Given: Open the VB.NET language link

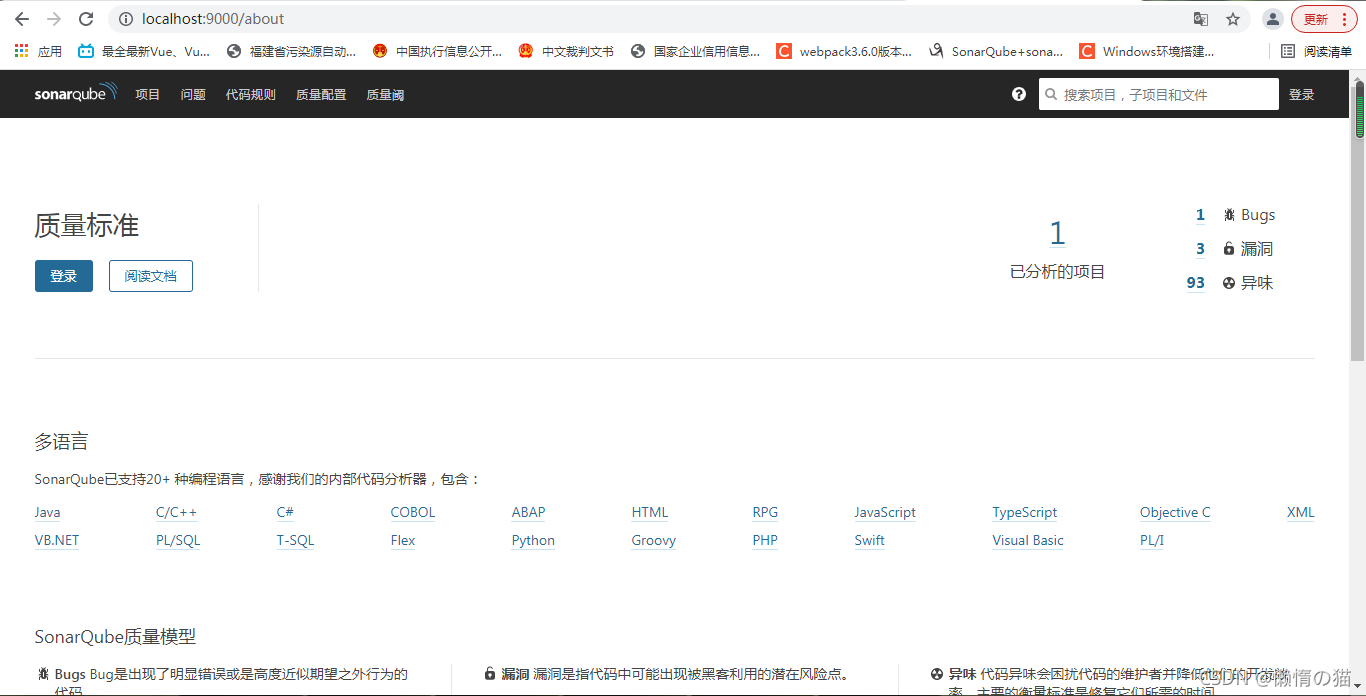Looking at the screenshot, I should [x=57, y=540].
